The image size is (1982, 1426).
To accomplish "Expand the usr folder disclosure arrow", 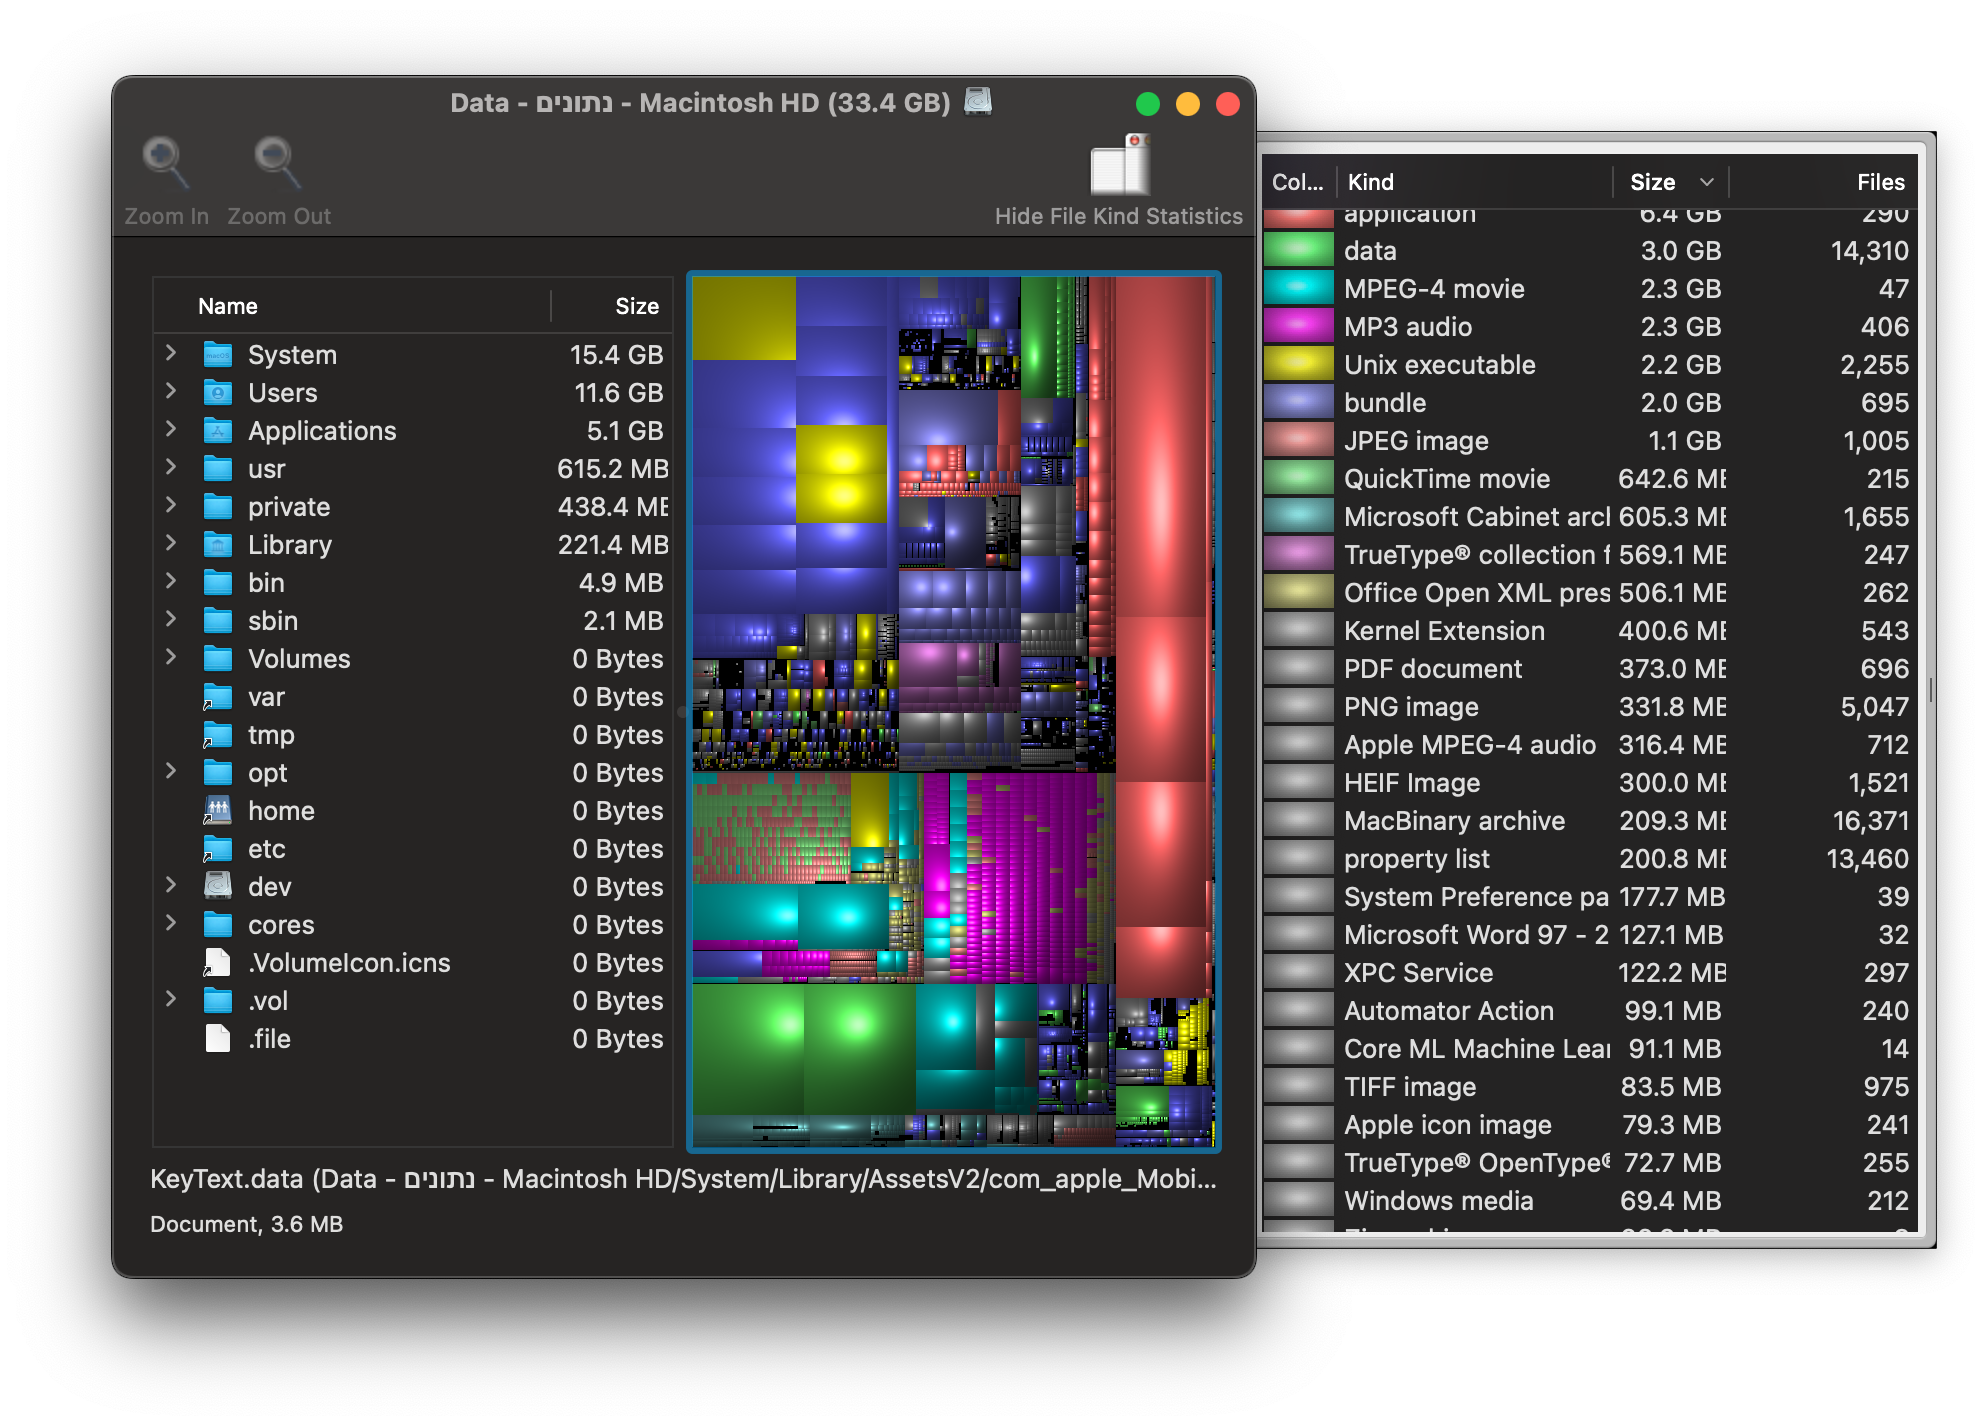I will [x=171, y=467].
